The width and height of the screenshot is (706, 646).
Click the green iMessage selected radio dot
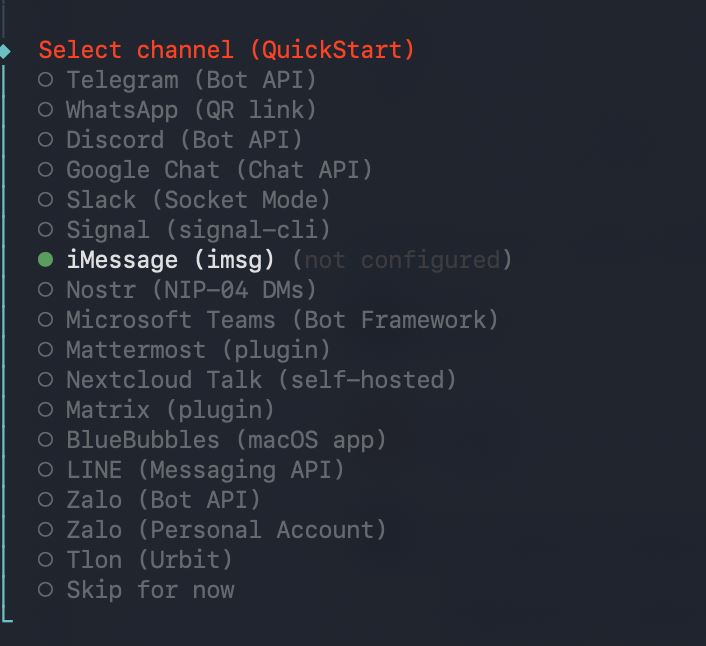(46, 260)
